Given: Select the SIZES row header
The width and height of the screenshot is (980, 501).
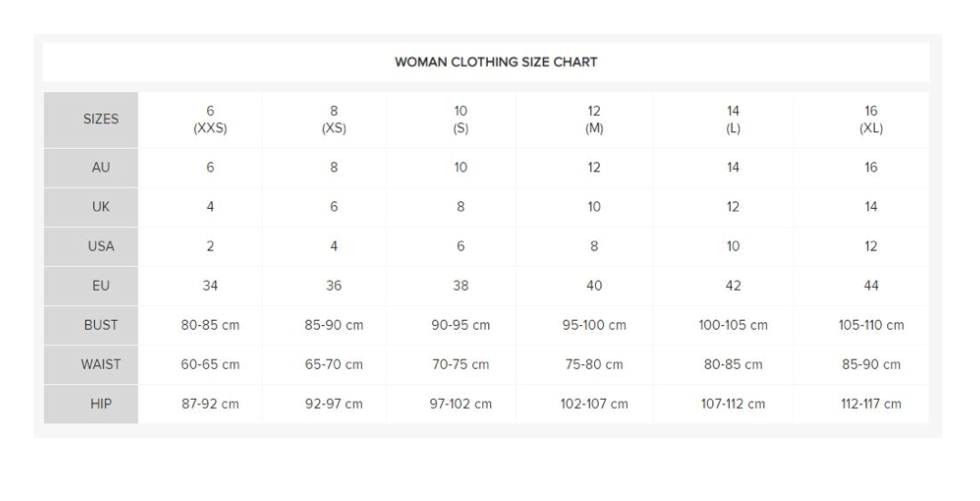Looking at the screenshot, I should point(100,119).
